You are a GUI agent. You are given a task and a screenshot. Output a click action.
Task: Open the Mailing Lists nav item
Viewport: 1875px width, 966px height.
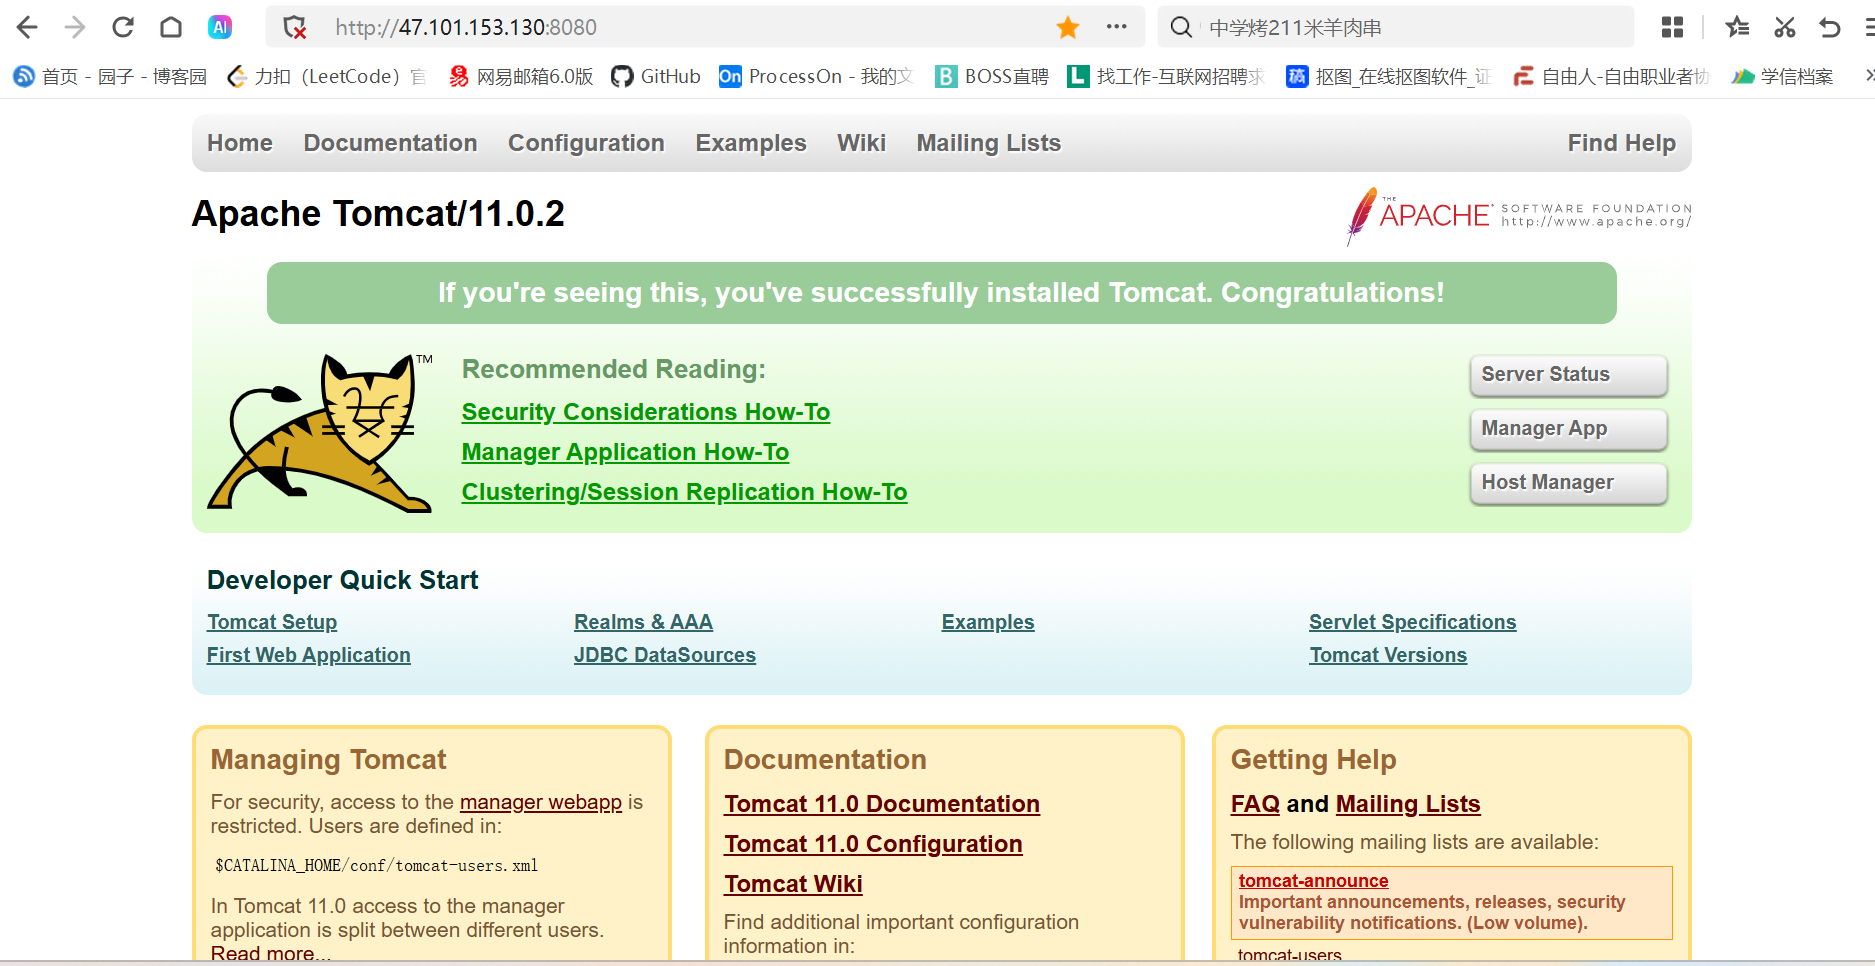pyautogui.click(x=989, y=143)
